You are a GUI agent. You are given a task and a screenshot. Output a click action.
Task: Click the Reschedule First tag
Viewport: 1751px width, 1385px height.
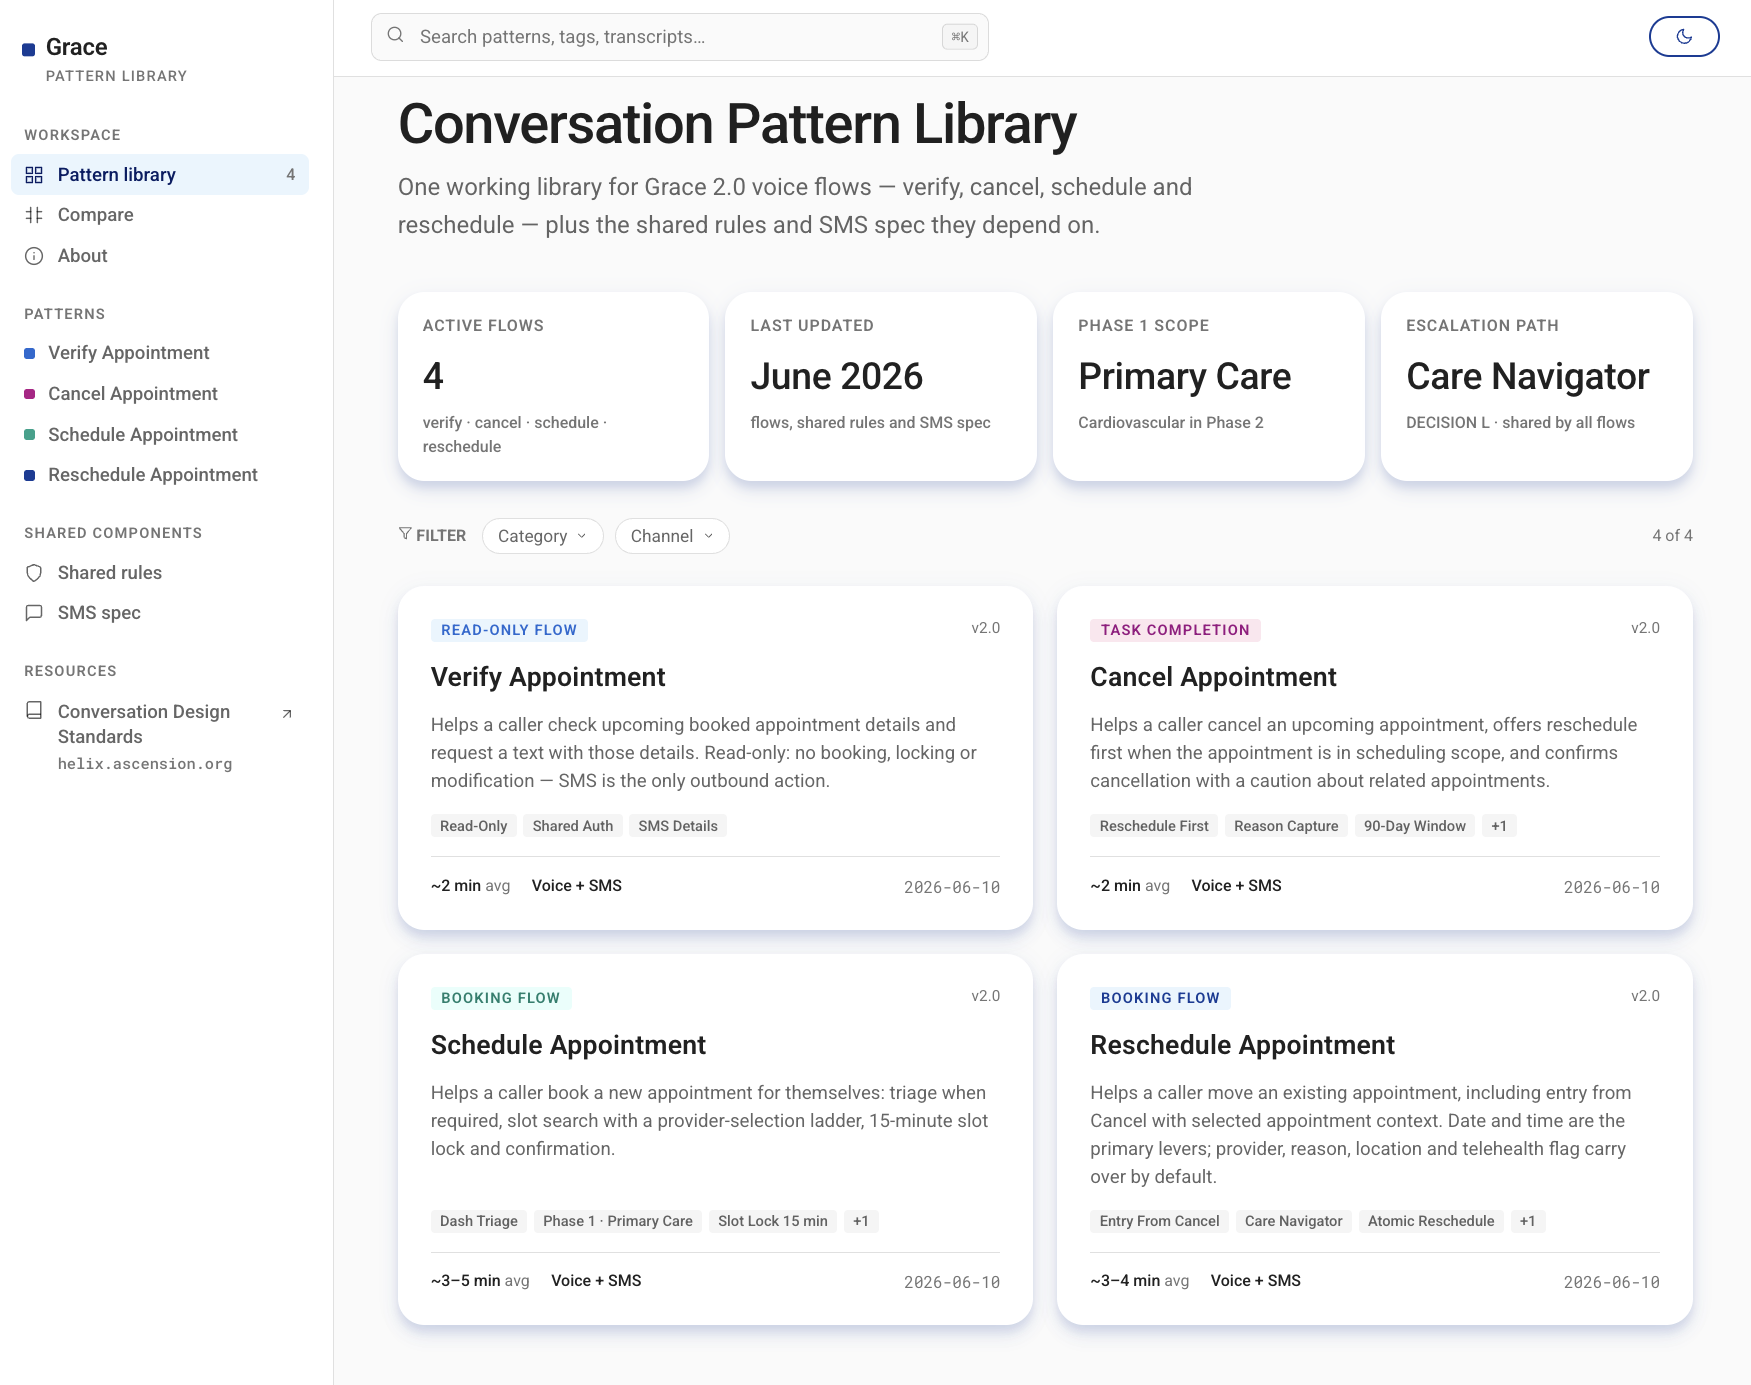click(x=1154, y=826)
